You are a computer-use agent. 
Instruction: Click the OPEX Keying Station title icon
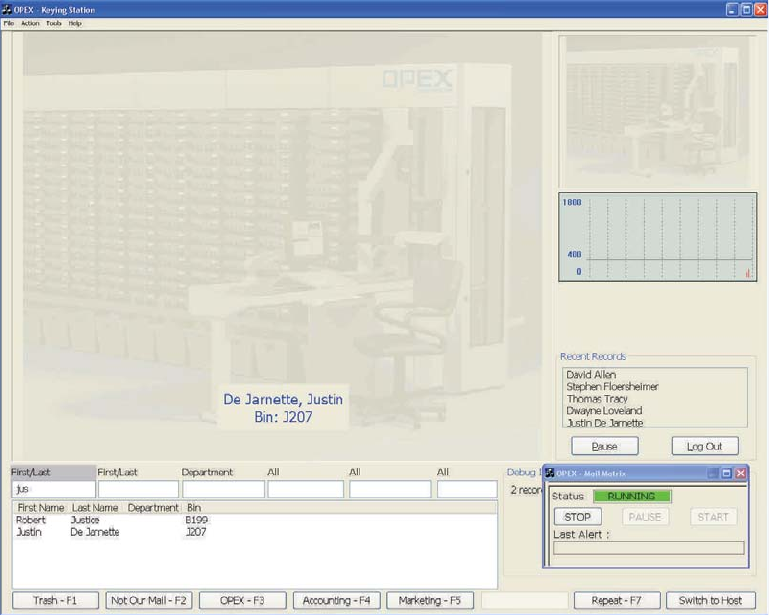(7, 10)
